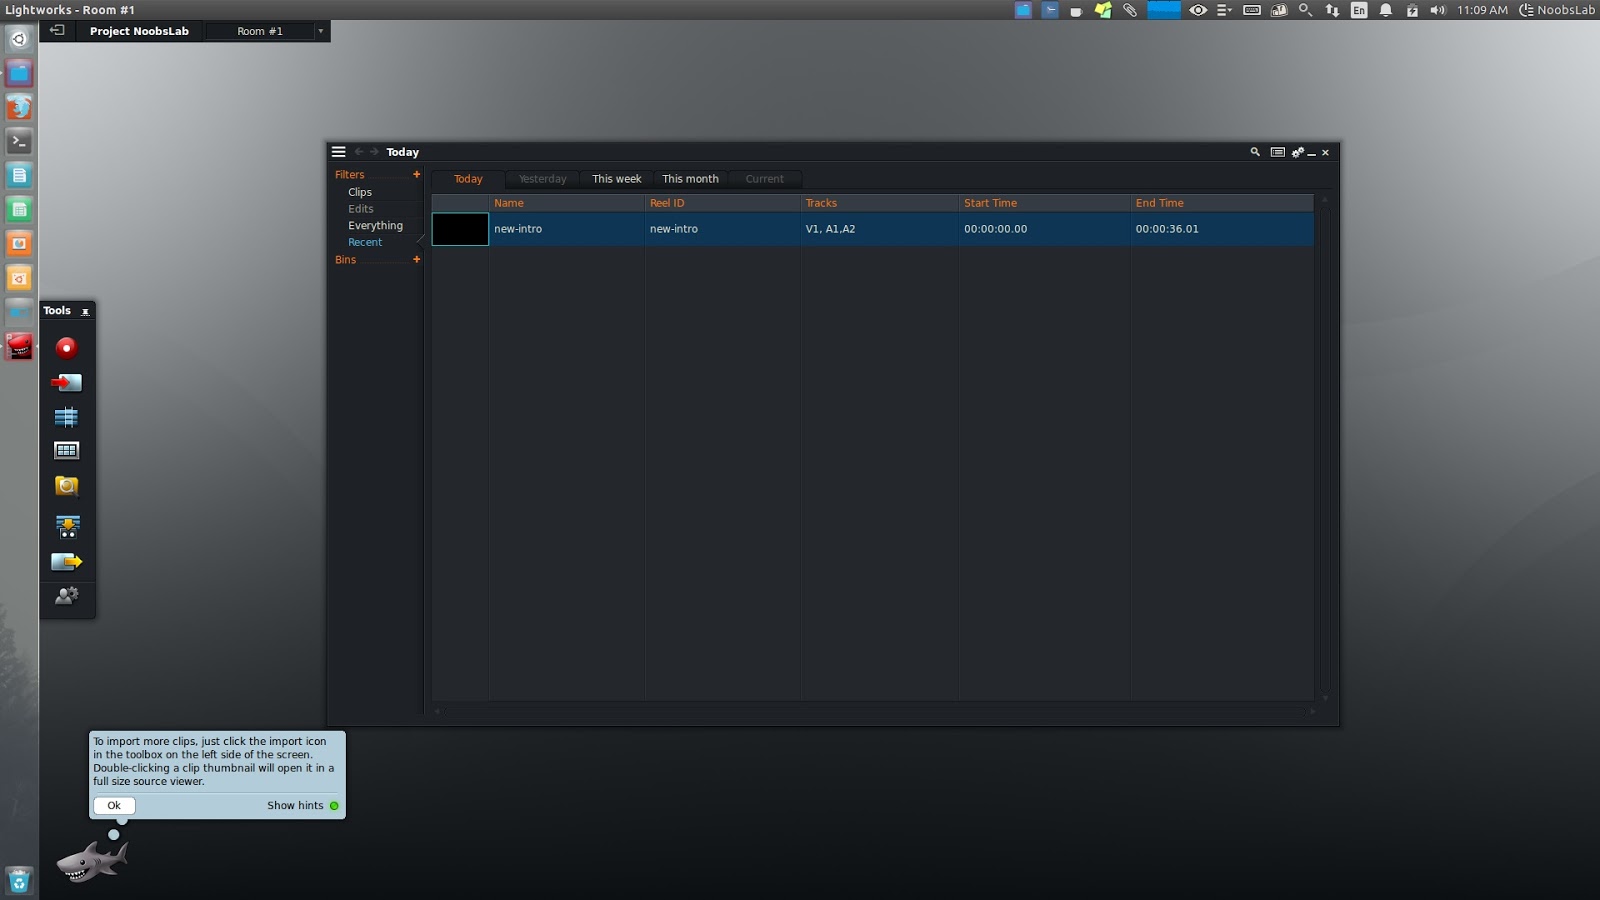Open the system volume indicator
Image resolution: width=1600 pixels, height=900 pixels.
click(x=1438, y=10)
